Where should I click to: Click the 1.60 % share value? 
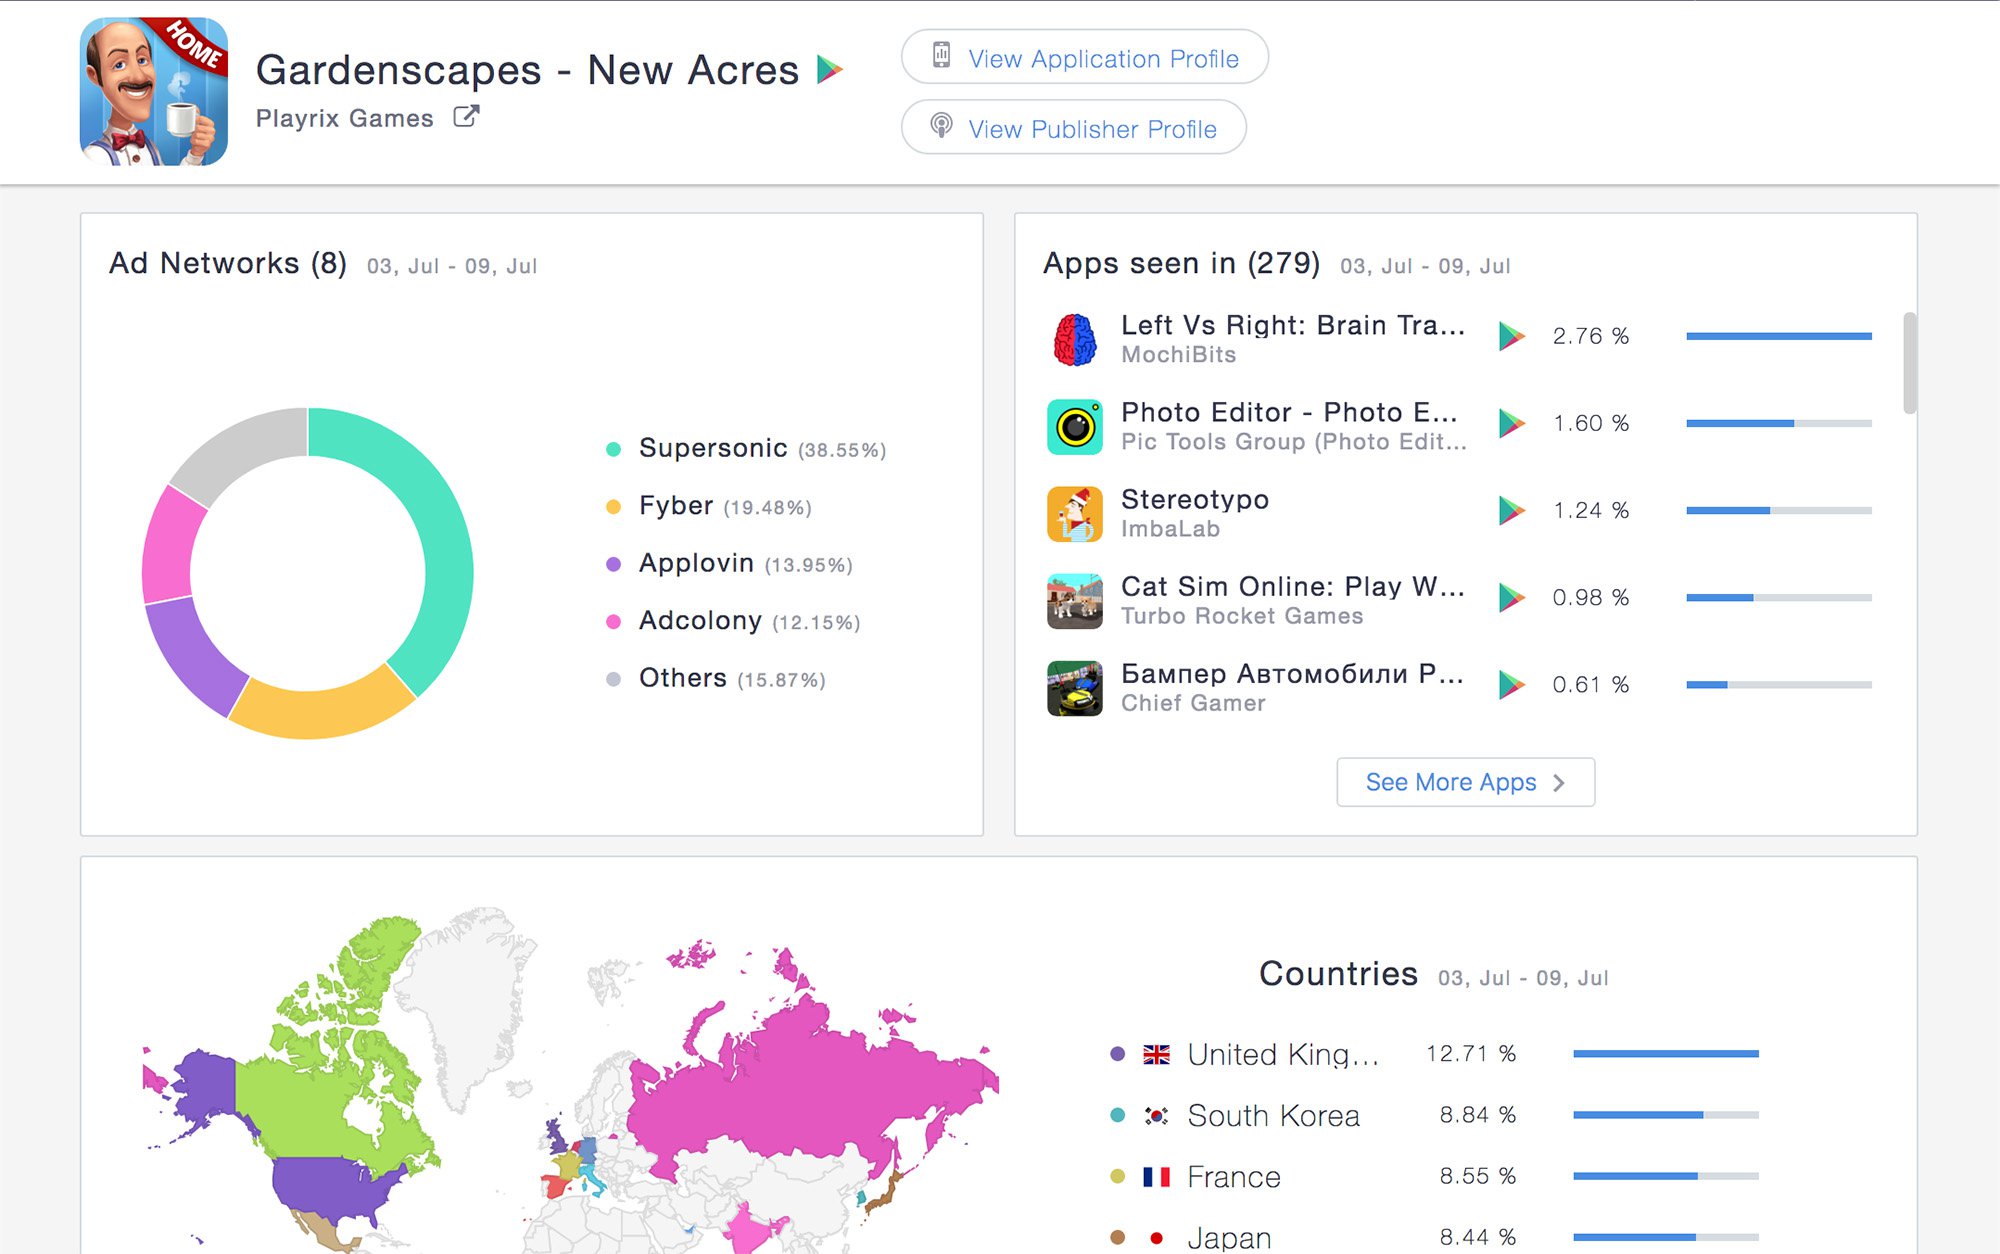coord(1591,423)
